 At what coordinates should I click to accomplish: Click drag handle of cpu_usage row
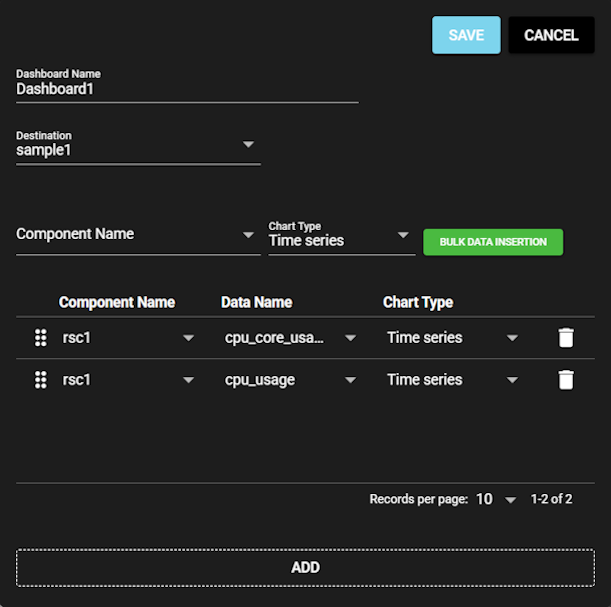coord(41,380)
